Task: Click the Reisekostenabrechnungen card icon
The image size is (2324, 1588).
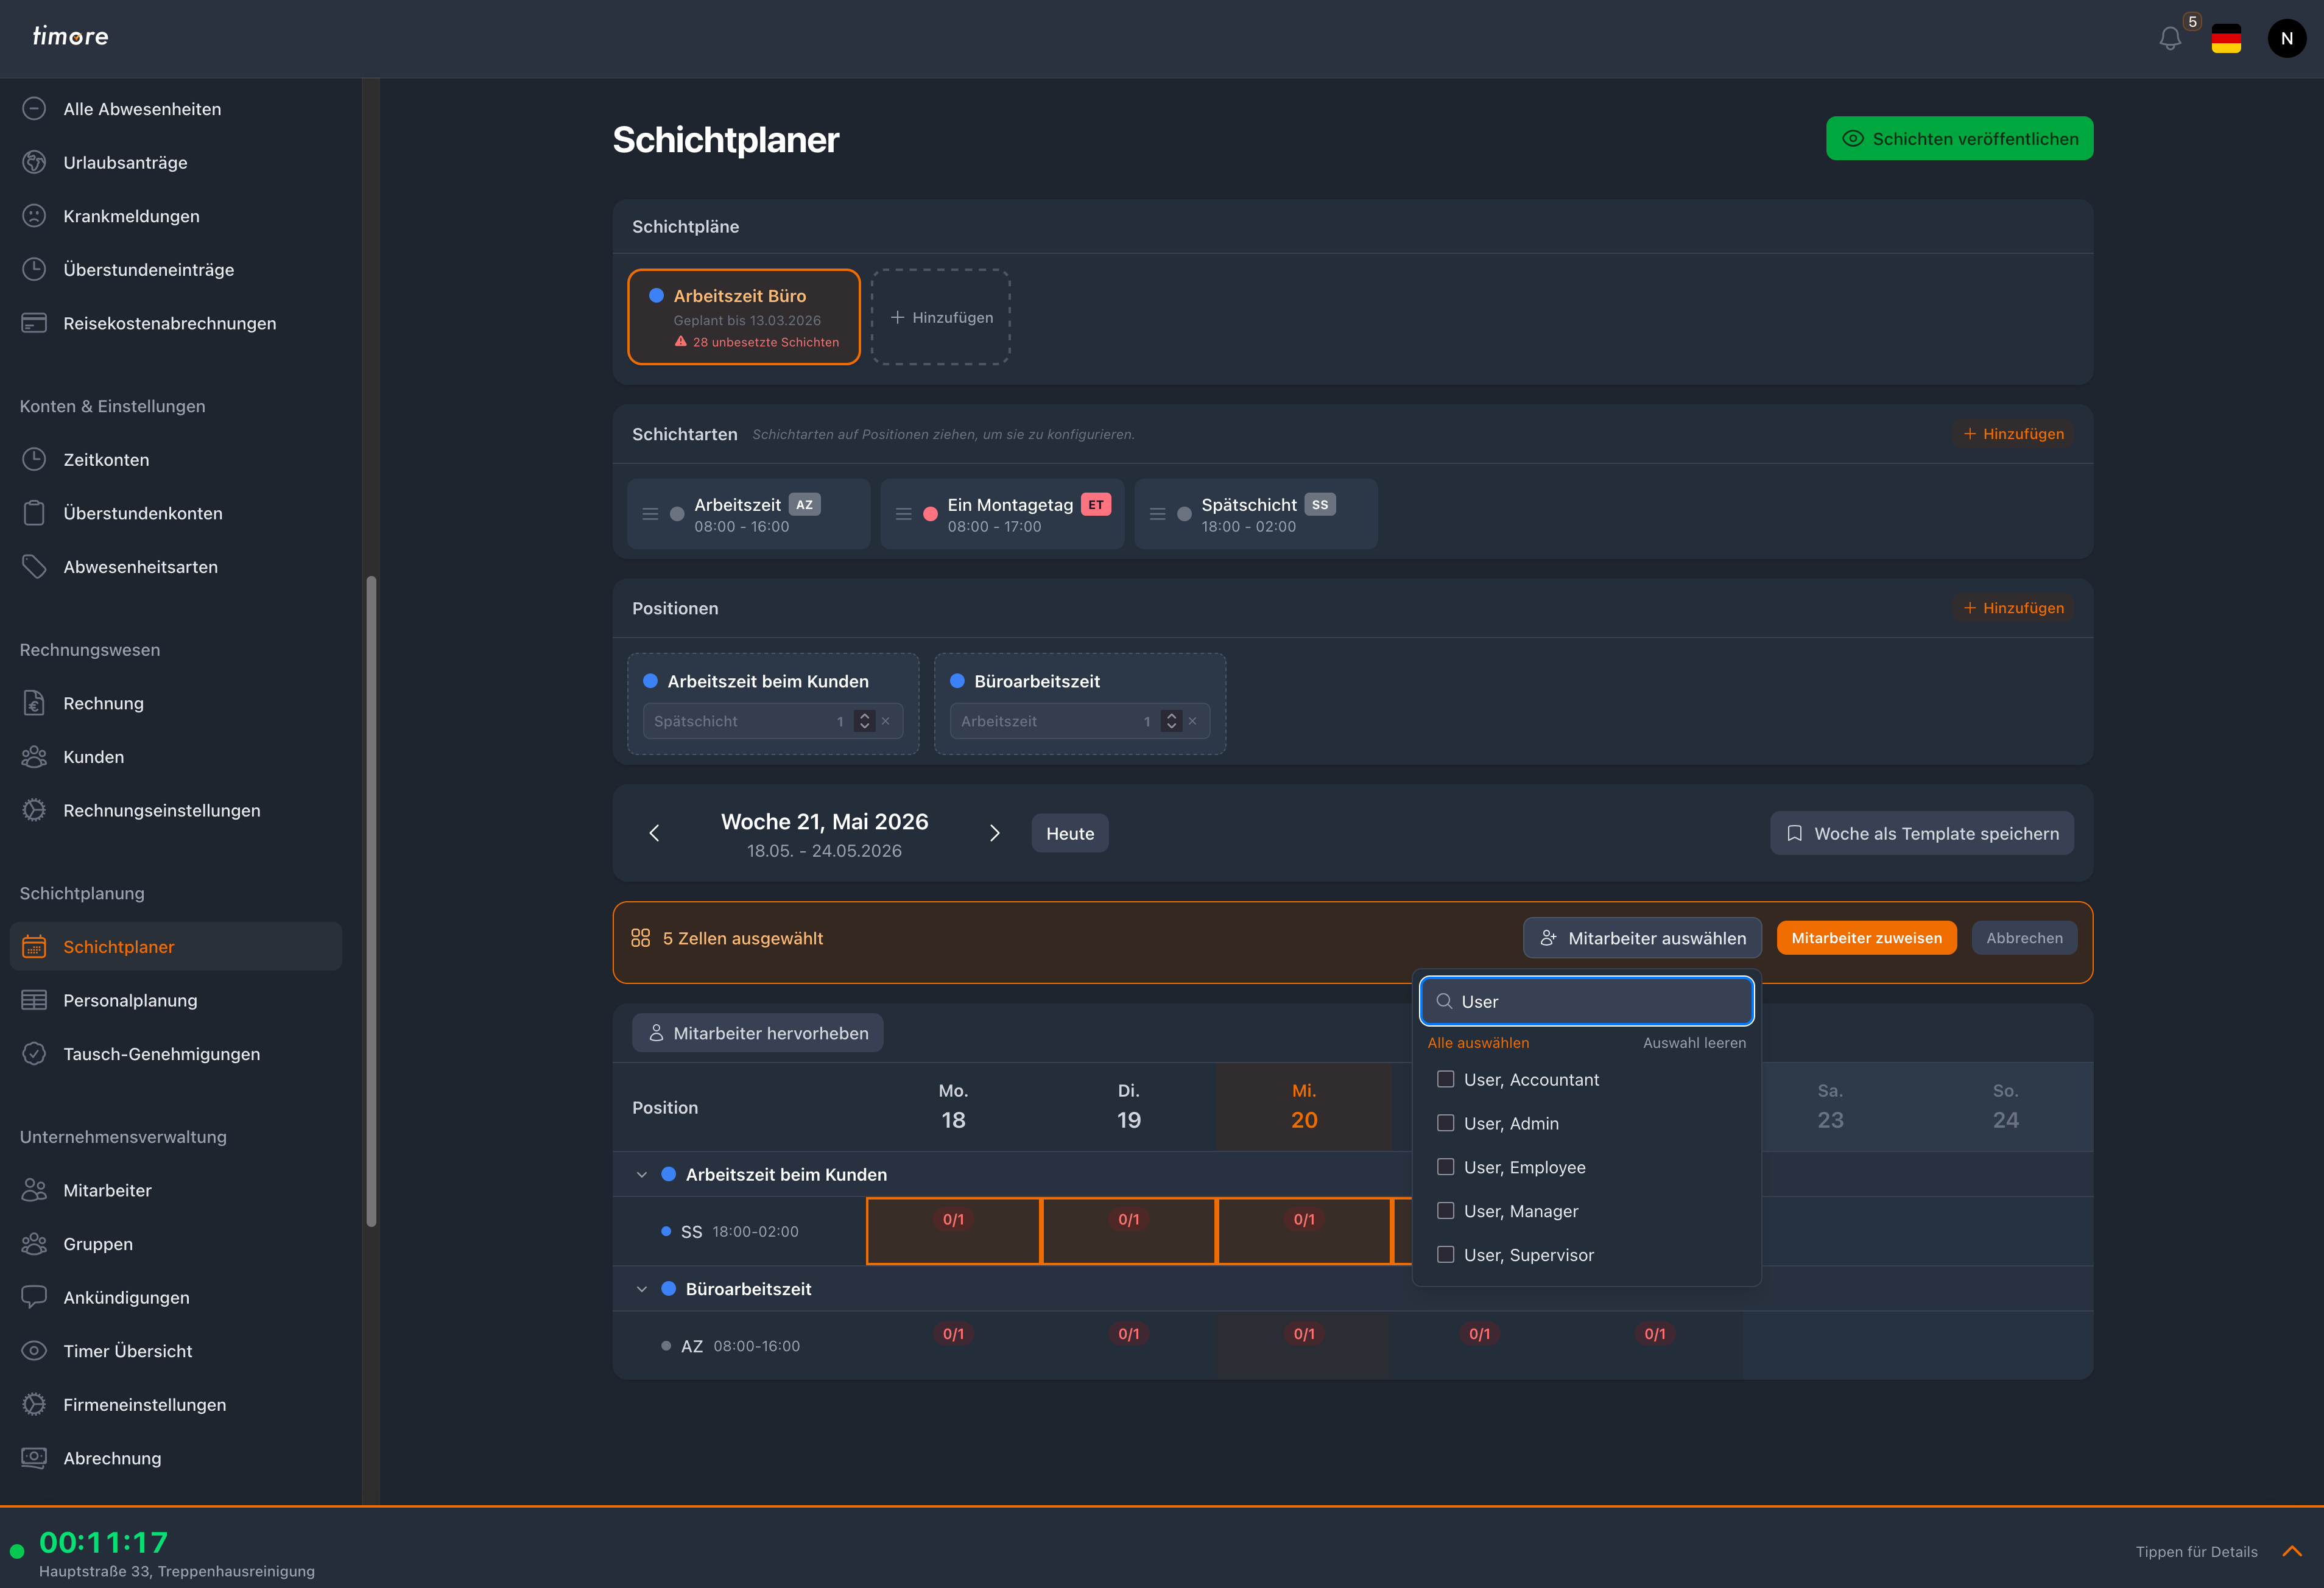Action: (34, 323)
